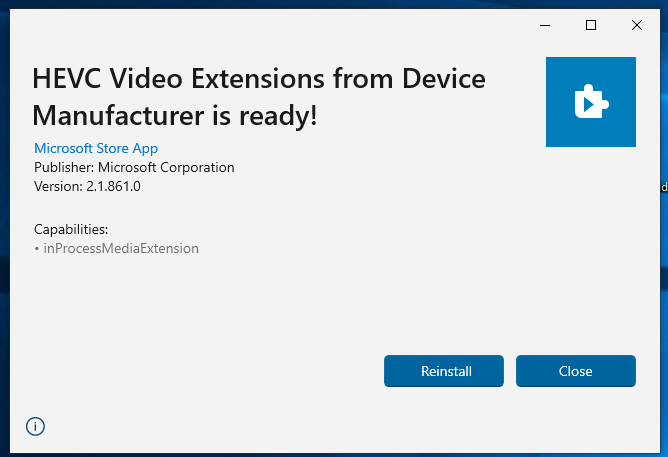This screenshot has height=457, width=668.
Task: Click the Close button in the dialog
Action: click(x=576, y=371)
